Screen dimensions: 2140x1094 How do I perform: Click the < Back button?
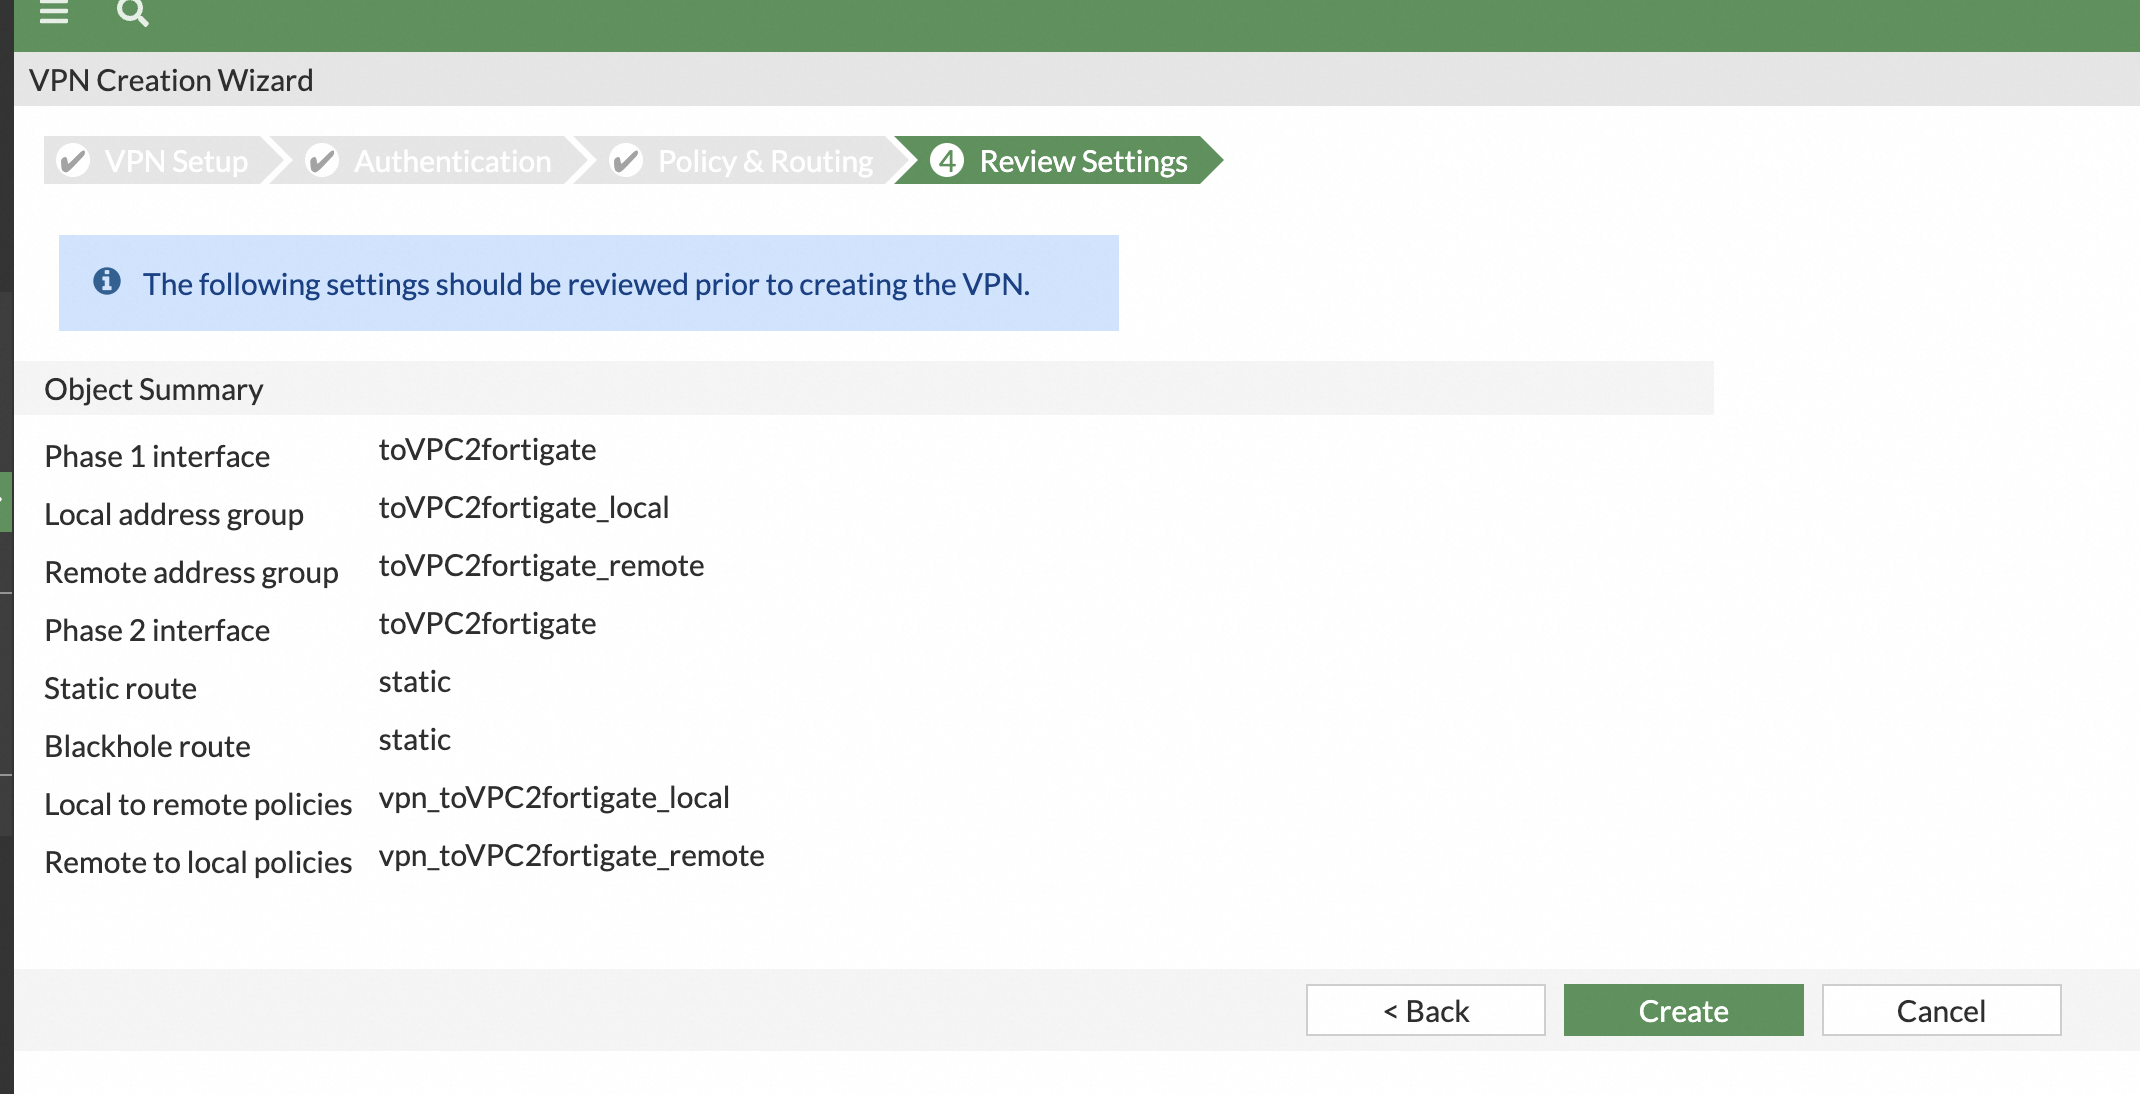click(x=1425, y=1010)
